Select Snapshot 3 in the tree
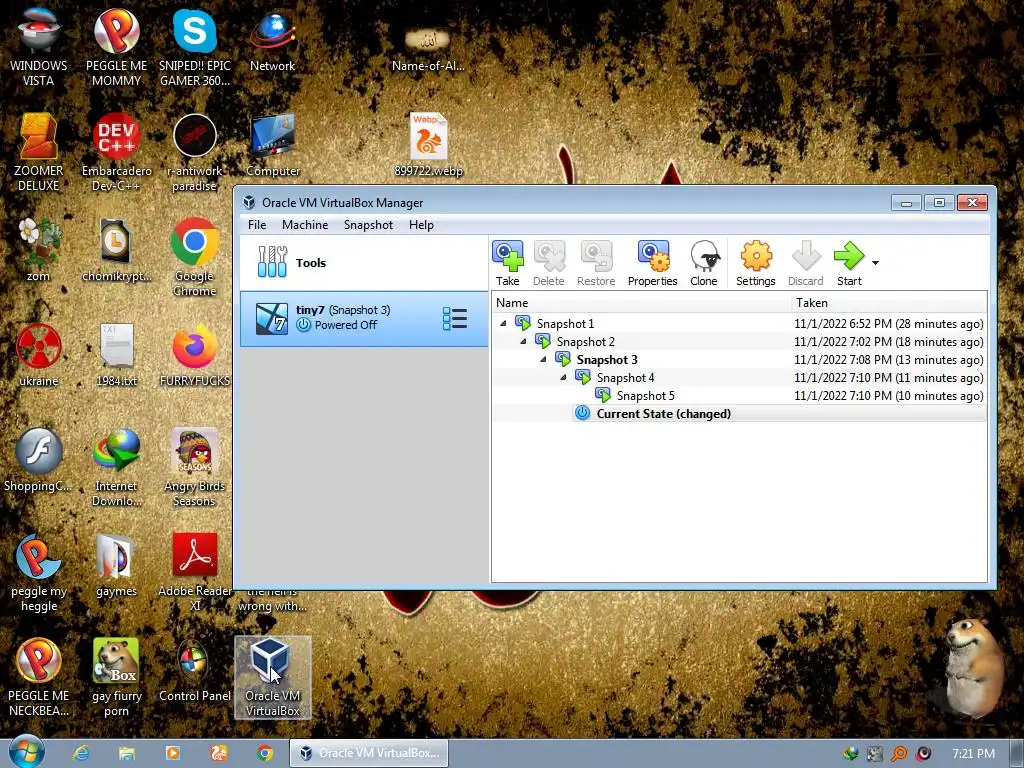This screenshot has width=1024, height=768. (x=607, y=360)
